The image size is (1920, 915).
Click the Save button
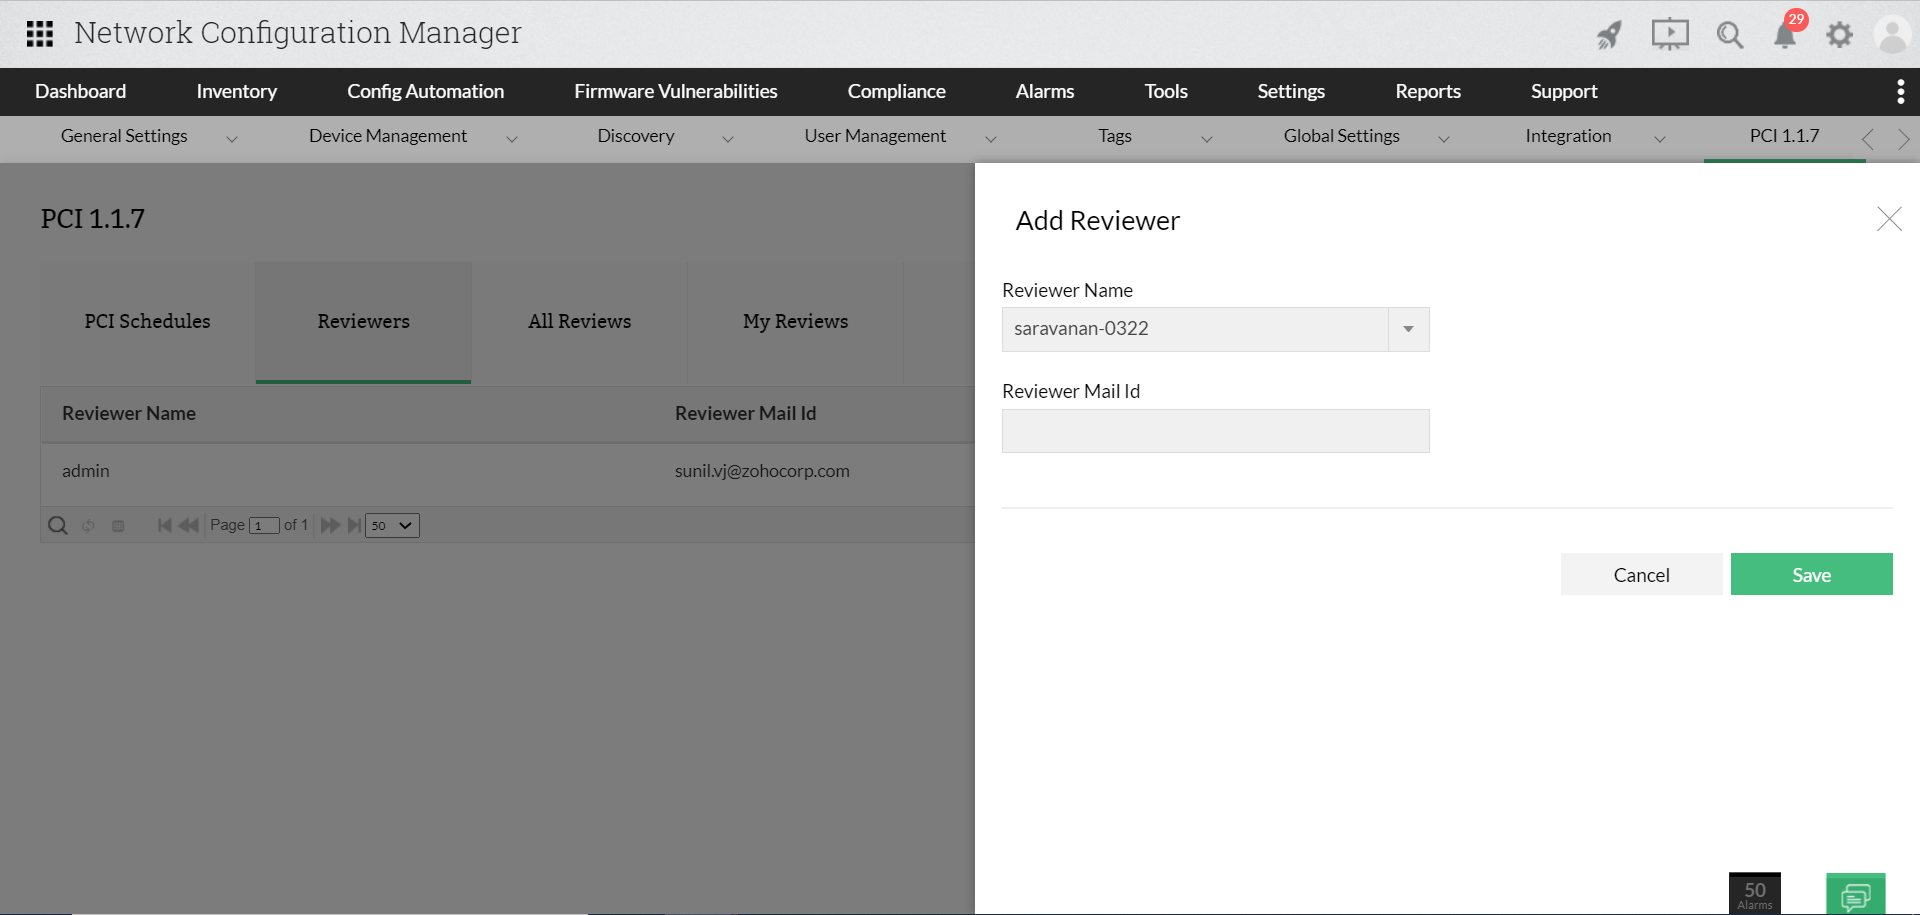pos(1810,574)
